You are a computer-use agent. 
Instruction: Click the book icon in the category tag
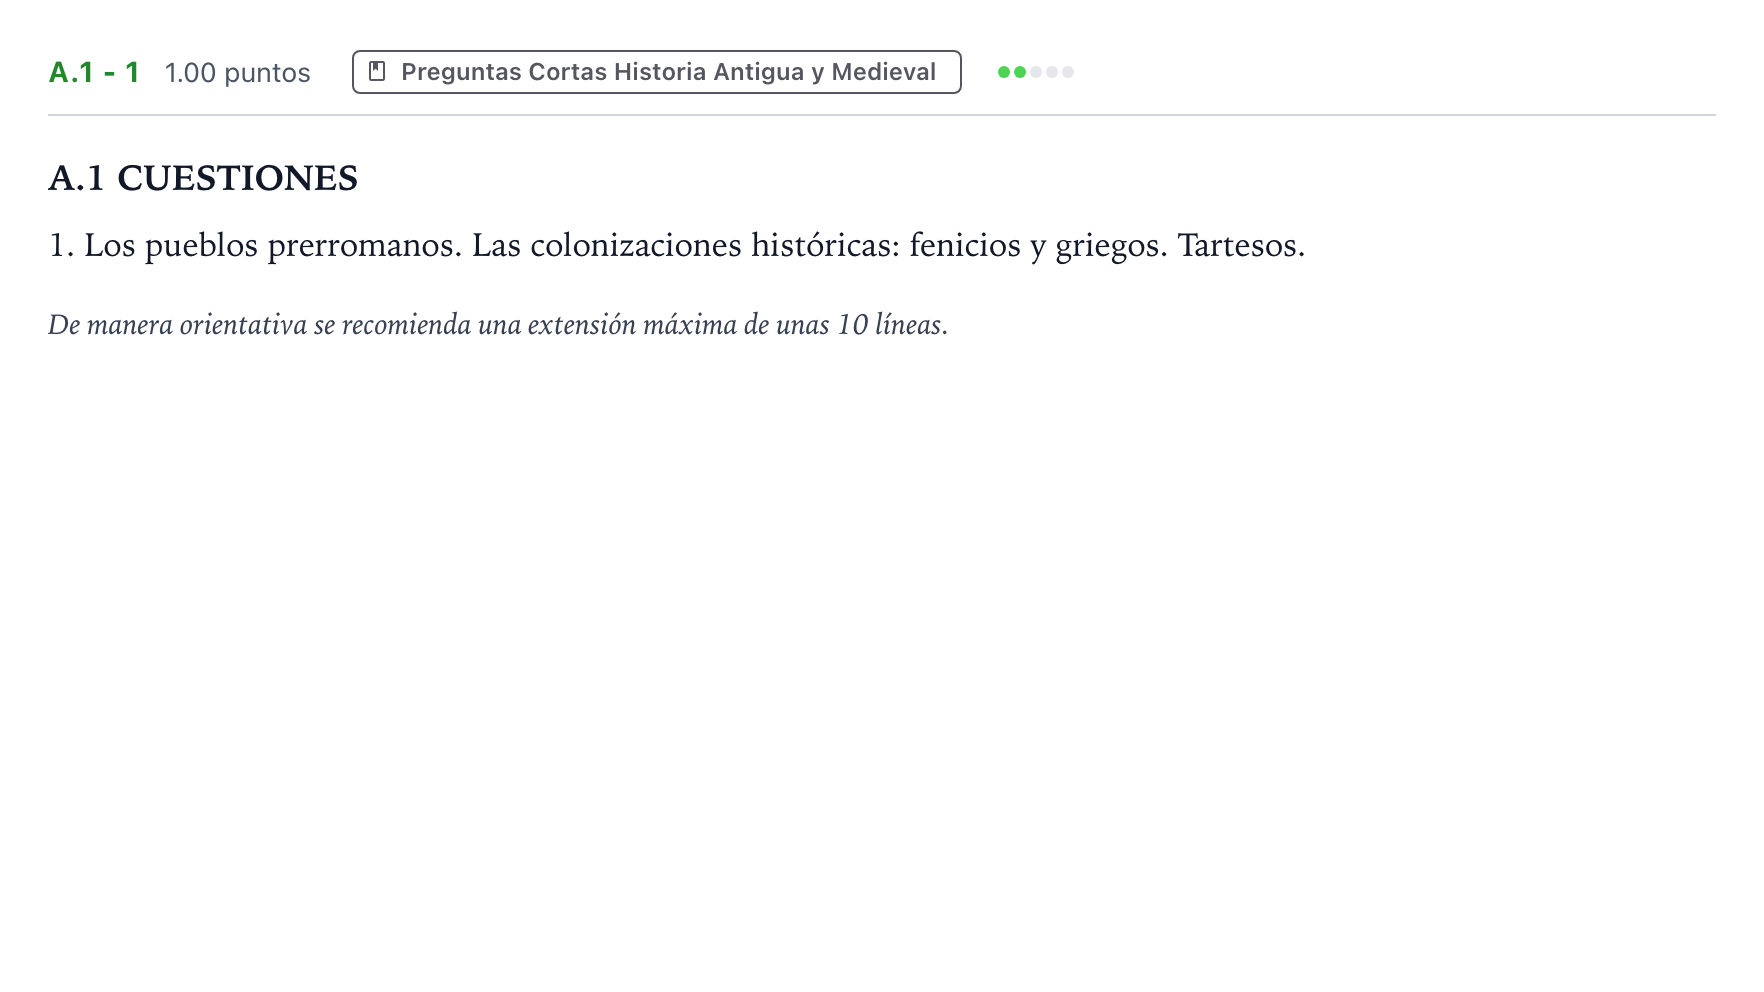(x=377, y=71)
